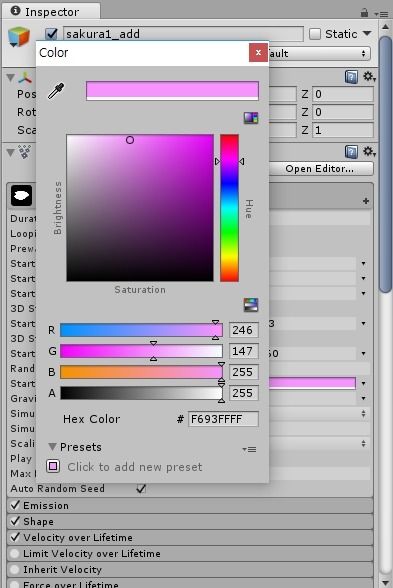Open the Start Color mode dropdown arrow
Screen dimensions: 393x588
coord(363,384)
